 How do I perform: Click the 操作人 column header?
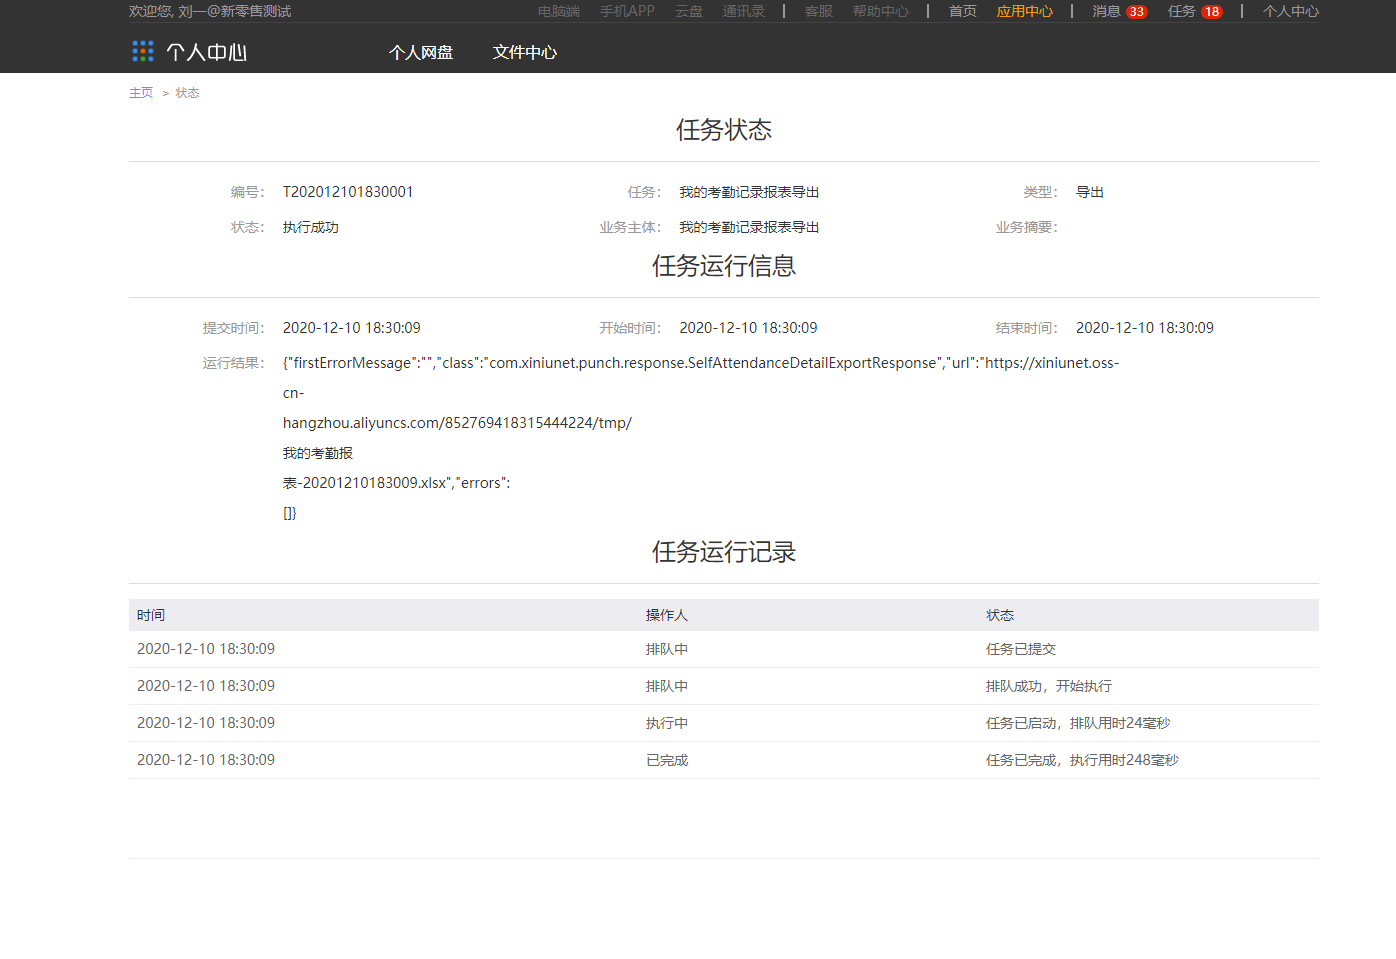coord(667,615)
